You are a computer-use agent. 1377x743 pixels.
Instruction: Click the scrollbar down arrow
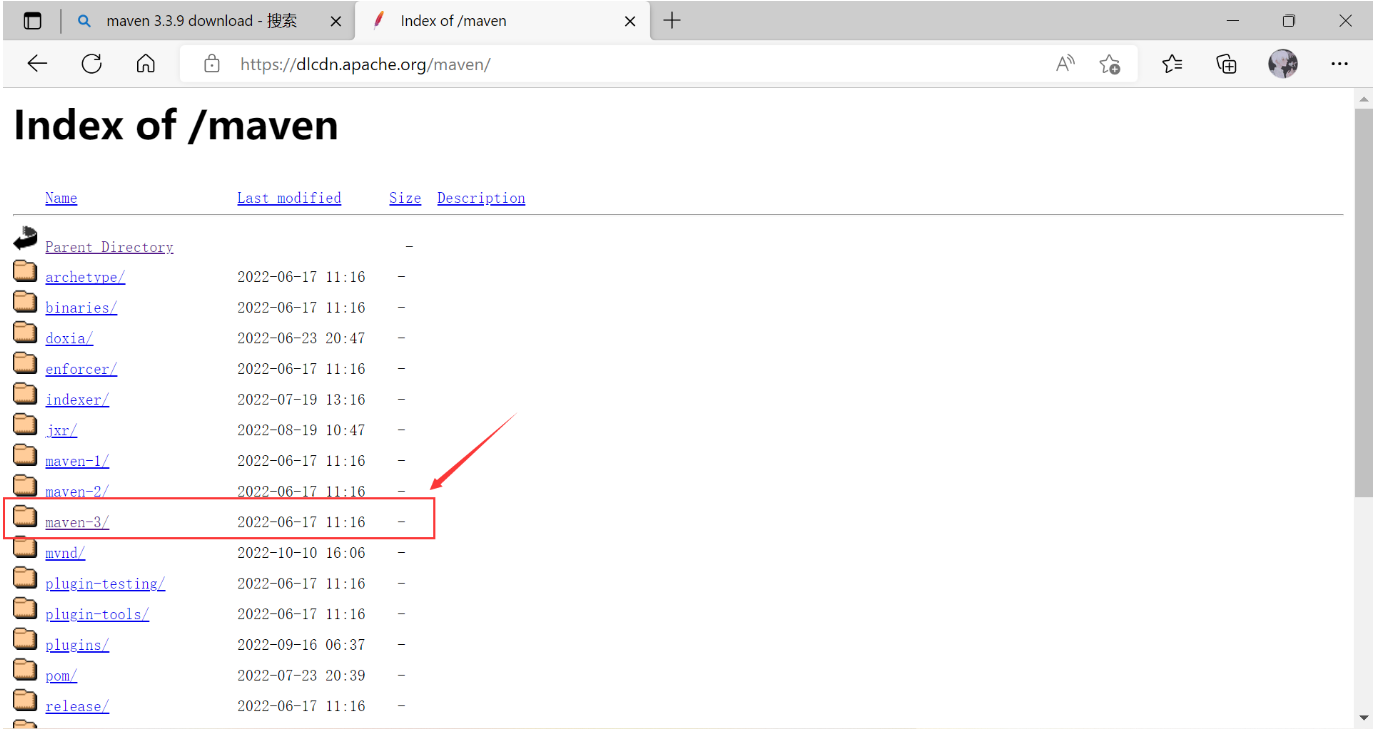1364,718
